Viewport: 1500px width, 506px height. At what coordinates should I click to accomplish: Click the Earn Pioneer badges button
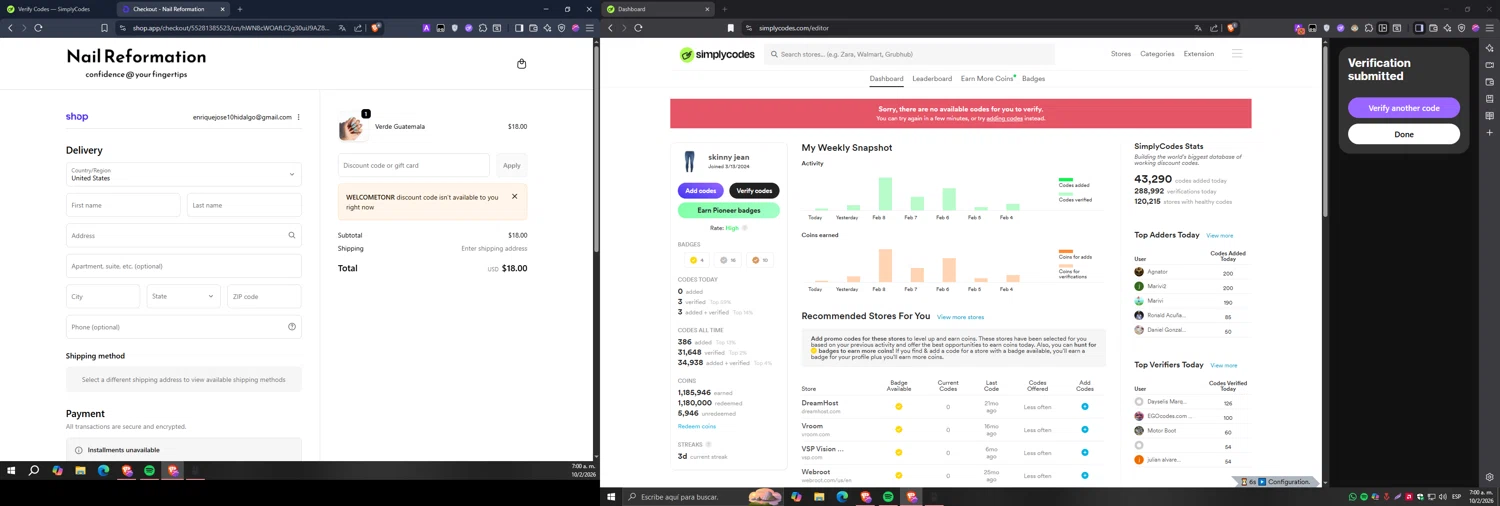[x=729, y=211]
